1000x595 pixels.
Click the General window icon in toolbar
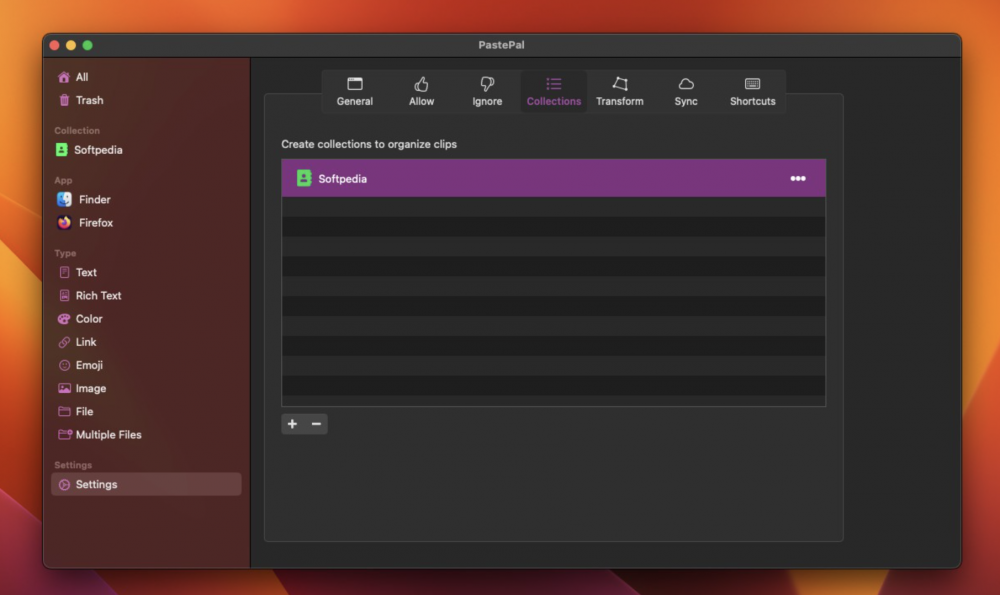point(355,84)
